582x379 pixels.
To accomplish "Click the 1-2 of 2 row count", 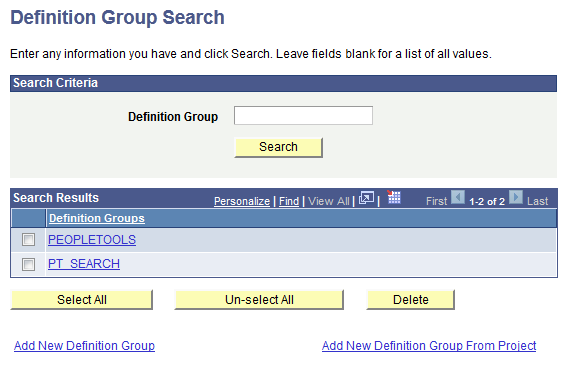I will point(487,202).
